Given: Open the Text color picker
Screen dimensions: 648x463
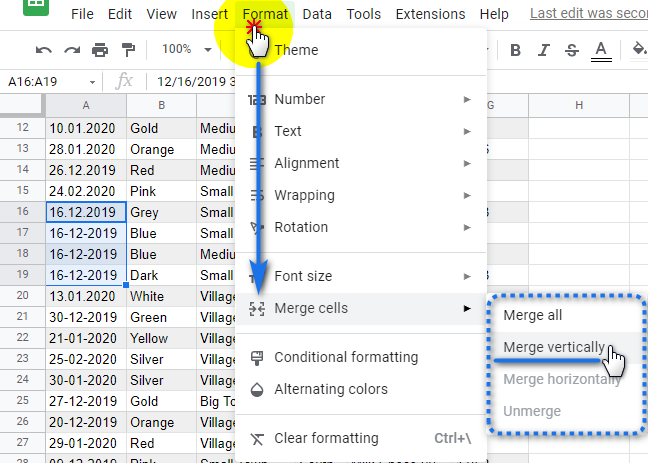Looking at the screenshot, I should pyautogui.click(x=601, y=51).
